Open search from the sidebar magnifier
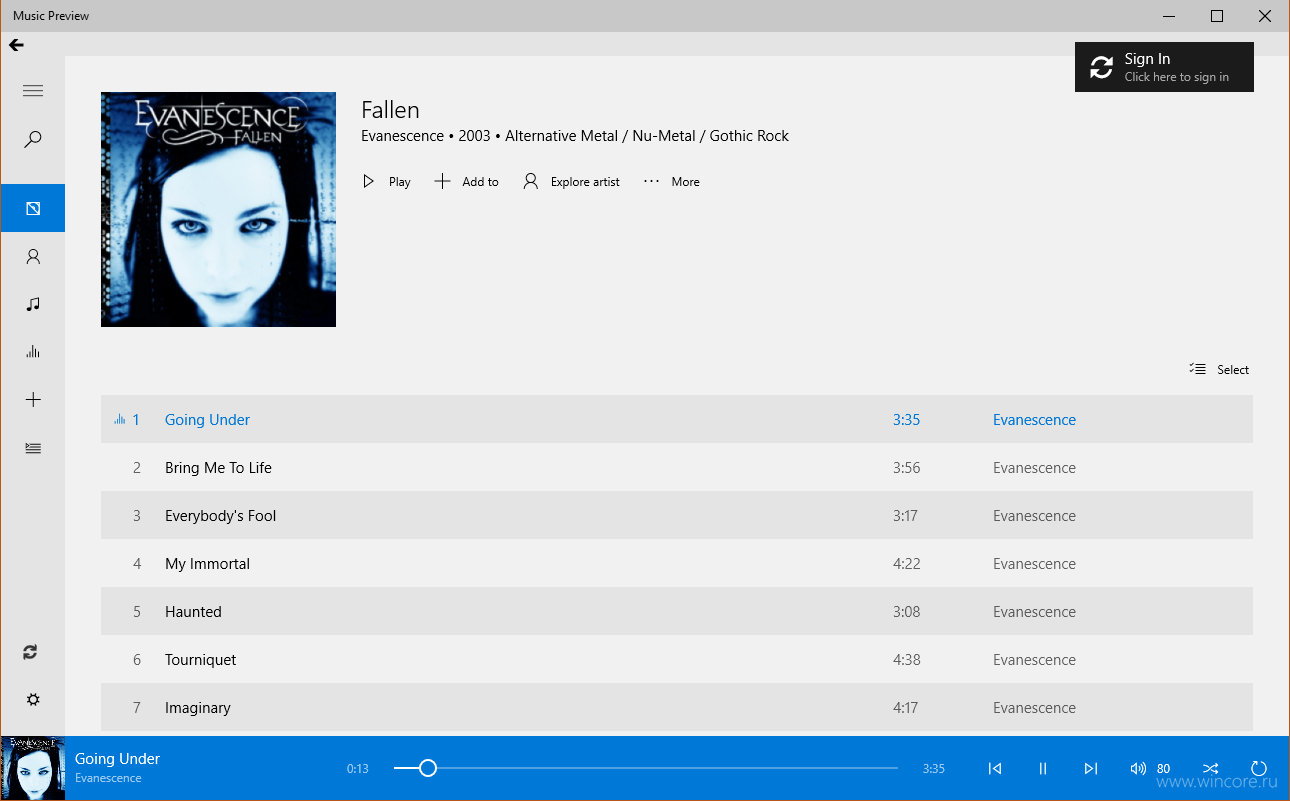 (33, 139)
